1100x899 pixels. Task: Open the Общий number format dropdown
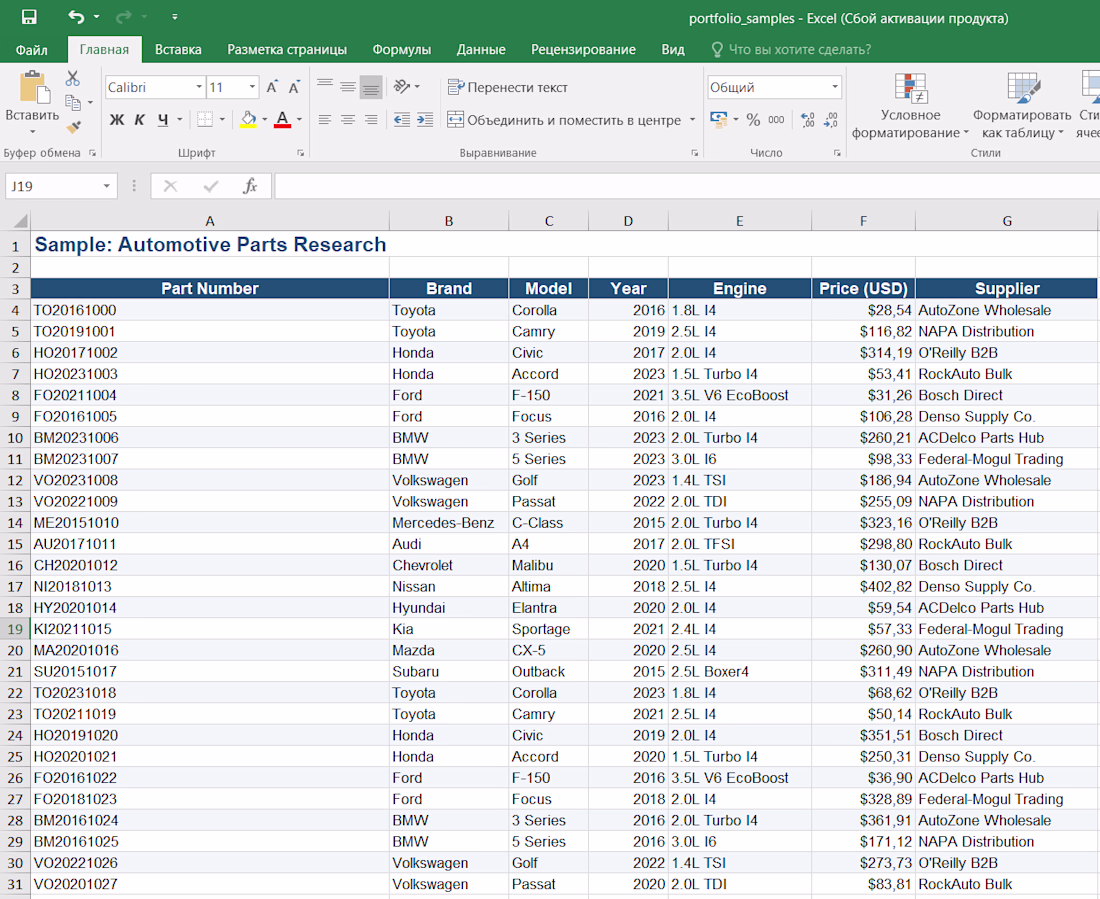click(835, 87)
